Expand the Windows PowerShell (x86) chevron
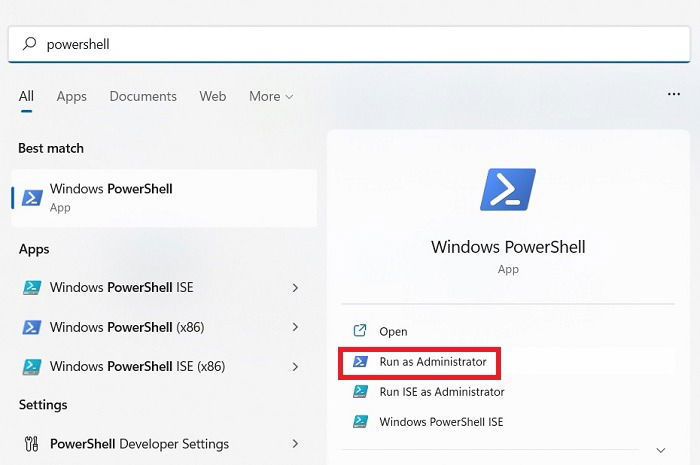 295,327
